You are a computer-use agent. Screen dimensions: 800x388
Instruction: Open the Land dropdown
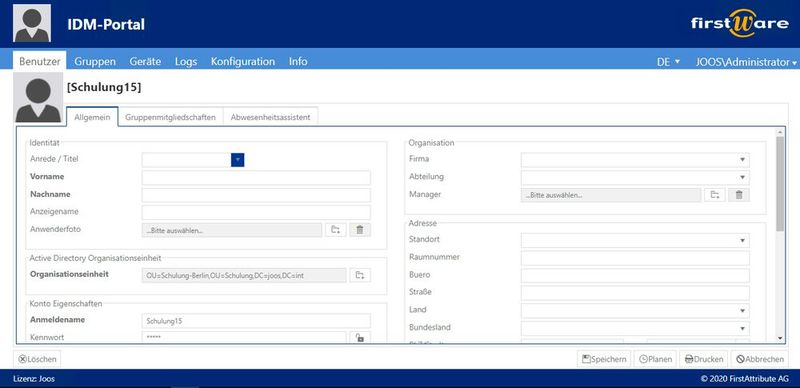(742, 310)
